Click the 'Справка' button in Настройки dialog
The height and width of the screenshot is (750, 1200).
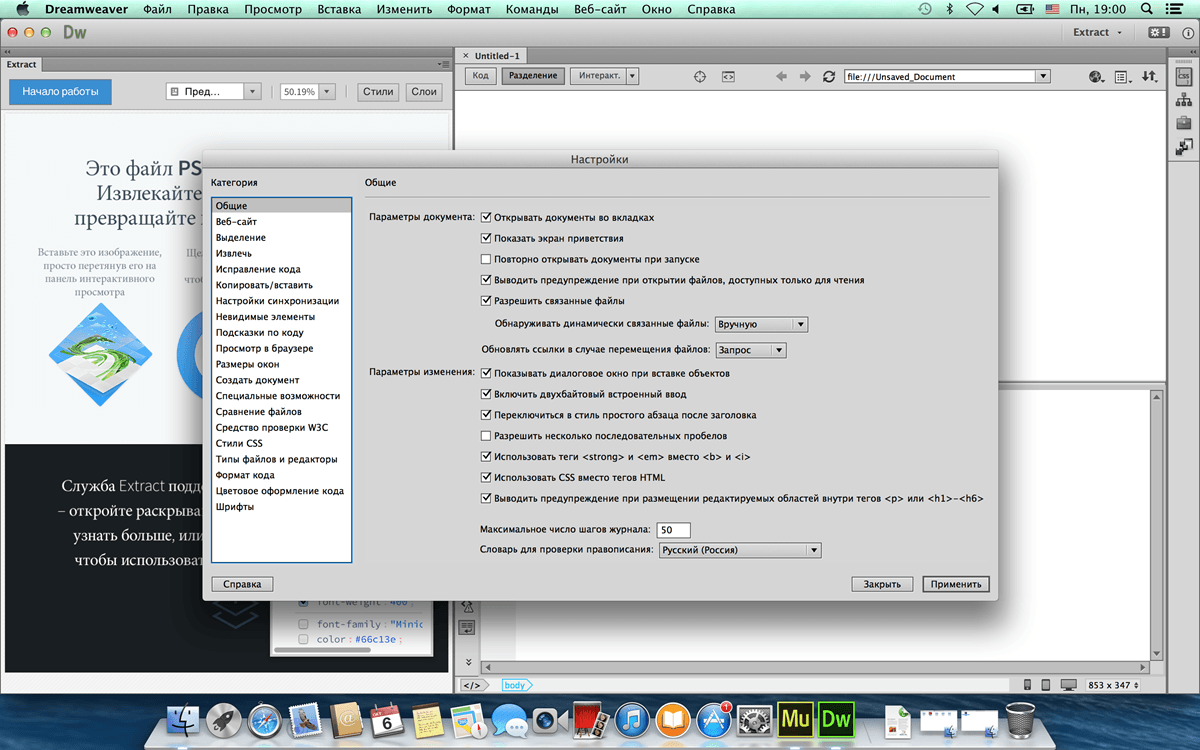click(x=242, y=584)
